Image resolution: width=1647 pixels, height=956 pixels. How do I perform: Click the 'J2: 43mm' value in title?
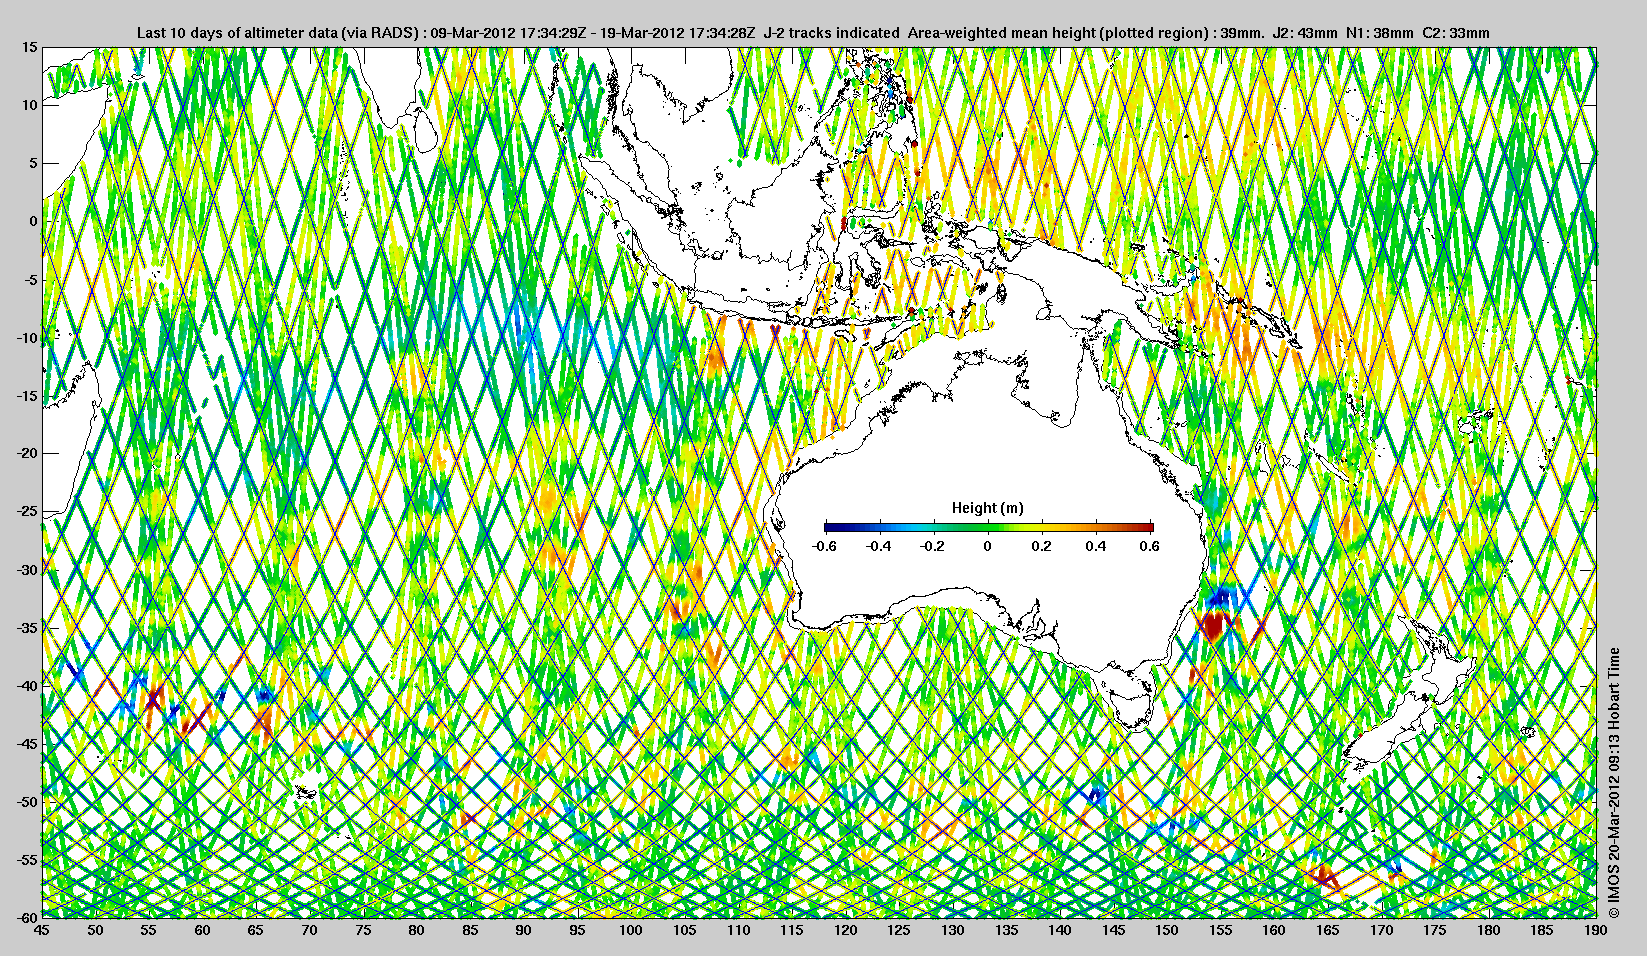(x=1304, y=33)
